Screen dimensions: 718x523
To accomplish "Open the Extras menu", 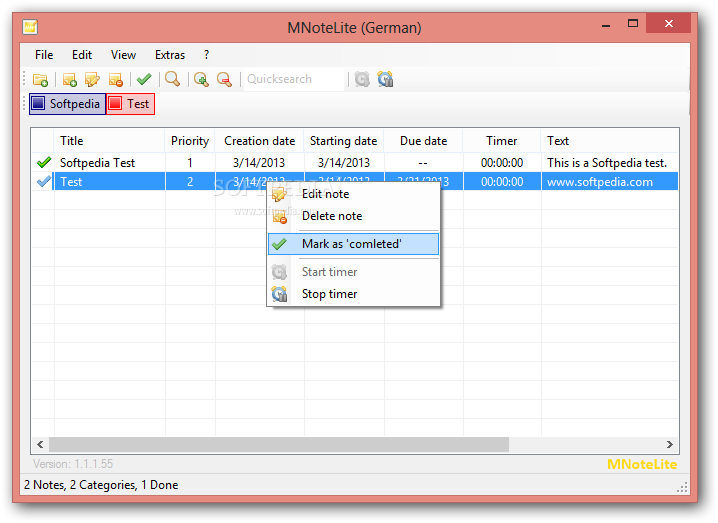I will pos(170,55).
